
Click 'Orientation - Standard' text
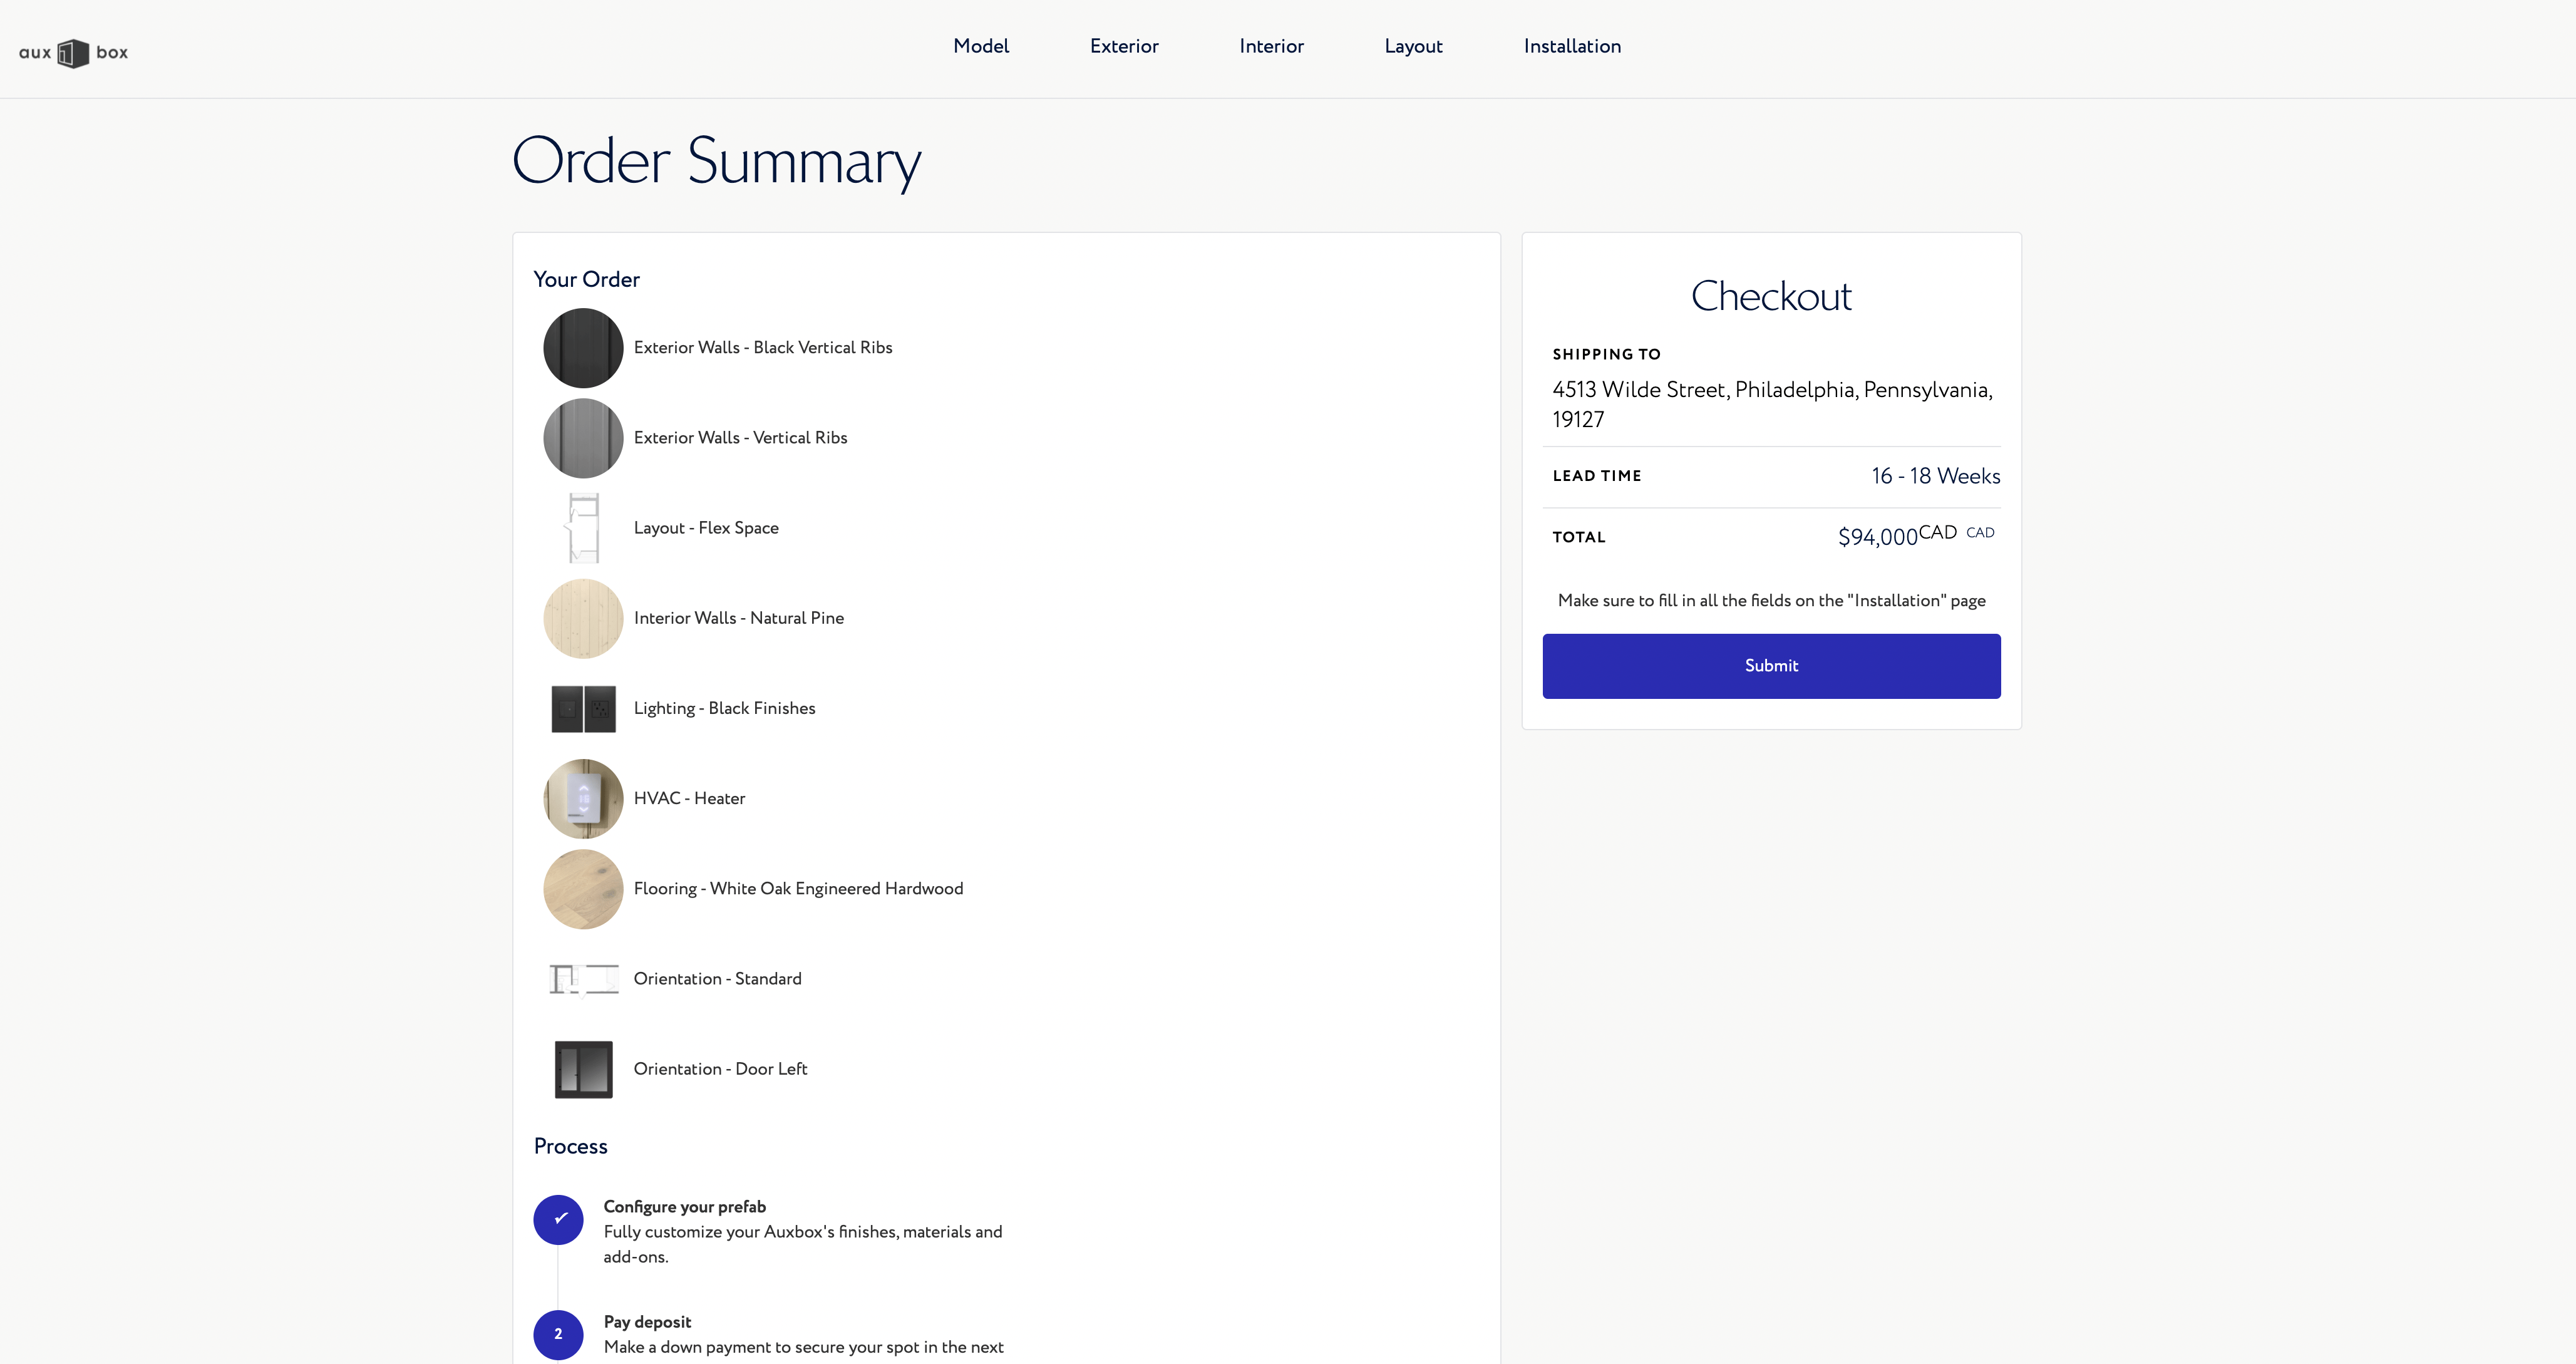tap(717, 979)
